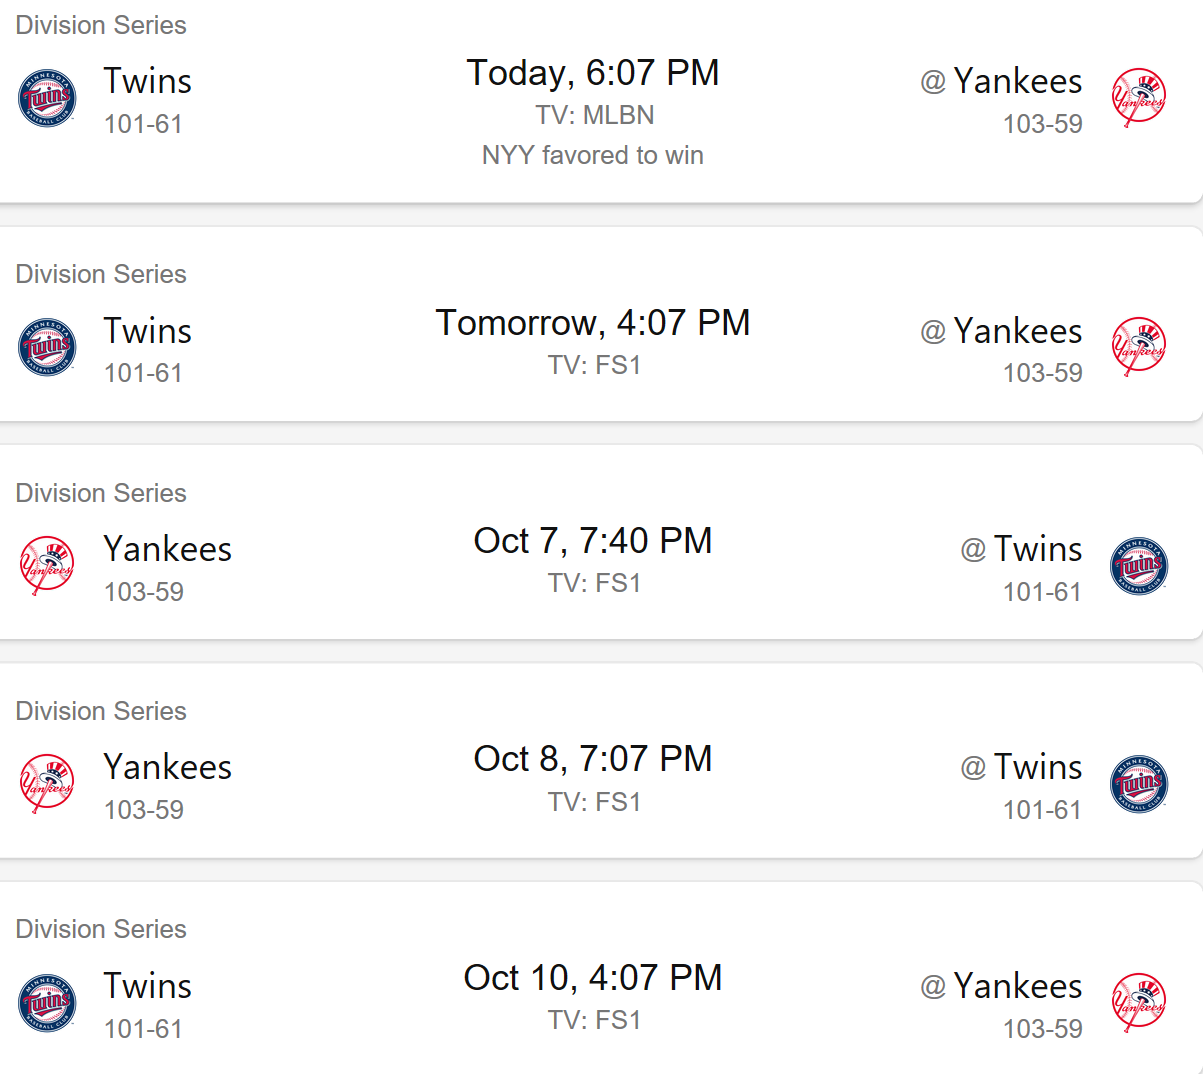Click the Twins logo in the Oct 7 game
The width and height of the screenshot is (1203, 1074).
tap(1138, 566)
